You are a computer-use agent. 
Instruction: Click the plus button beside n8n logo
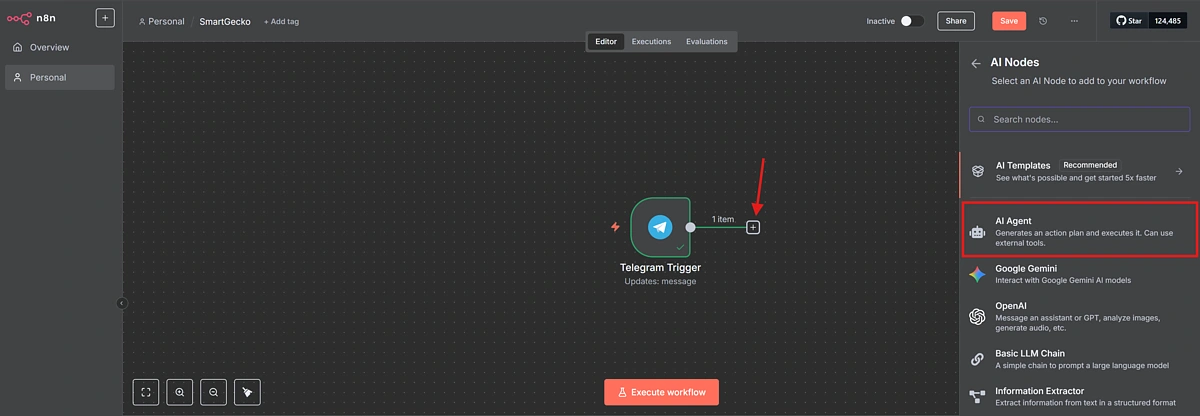tap(105, 18)
